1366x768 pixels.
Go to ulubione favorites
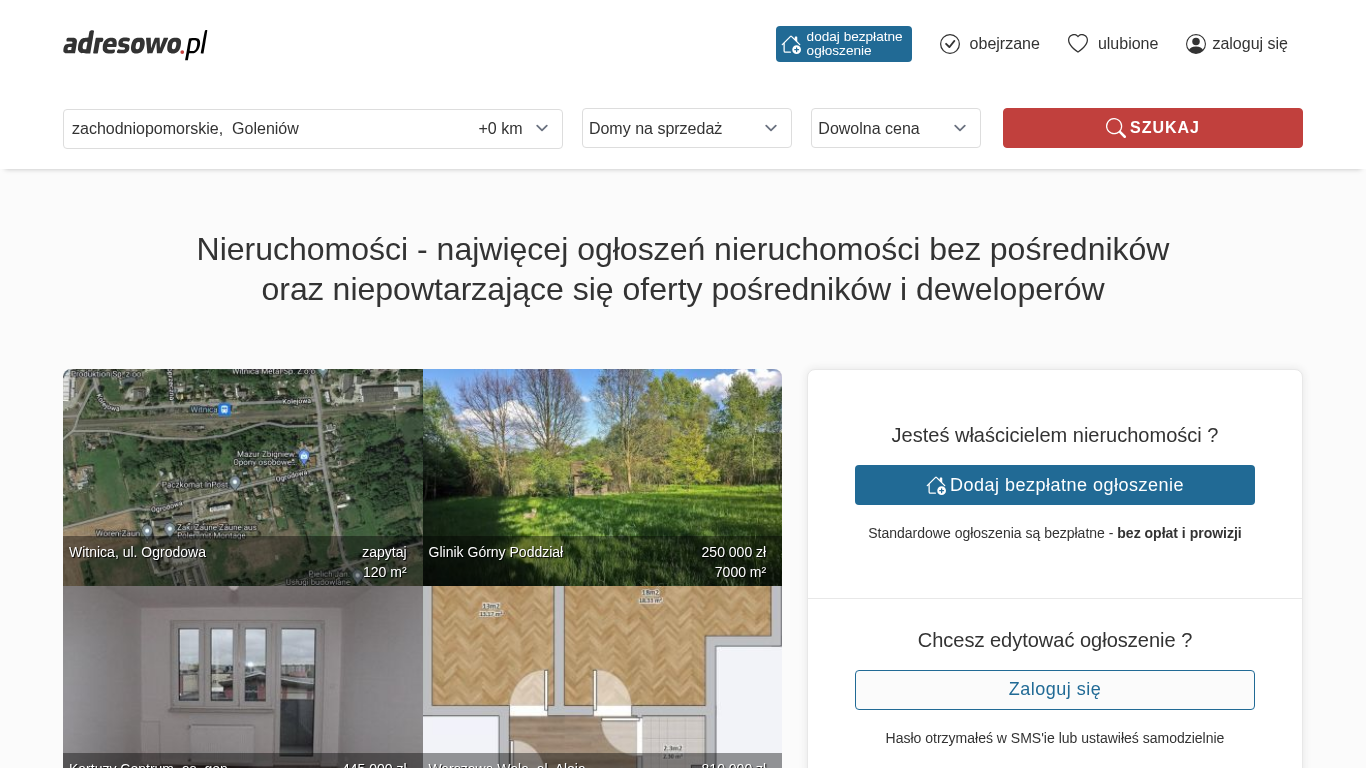tap(1127, 44)
